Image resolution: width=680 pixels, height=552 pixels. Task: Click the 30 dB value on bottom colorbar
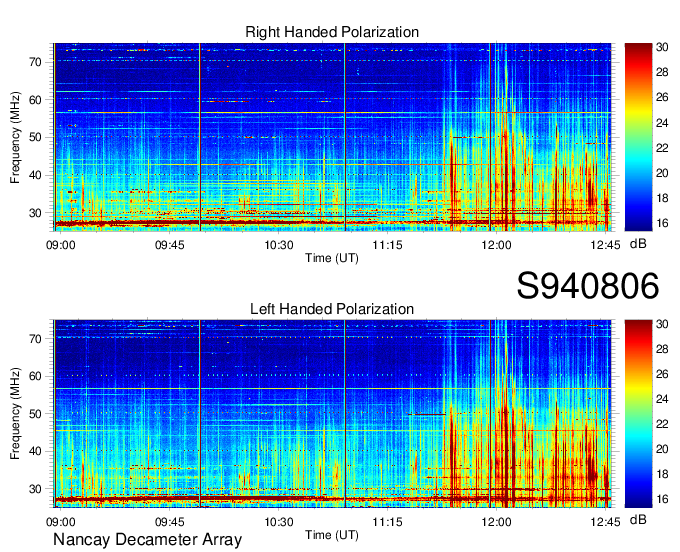[662, 324]
